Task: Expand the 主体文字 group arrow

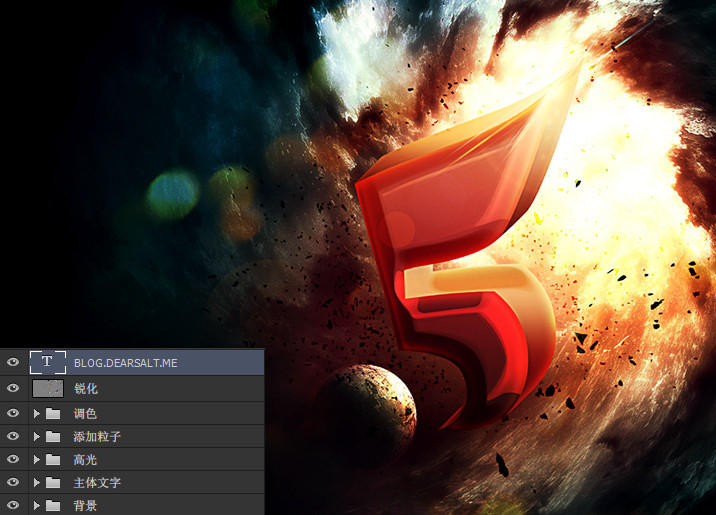Action: [x=37, y=483]
